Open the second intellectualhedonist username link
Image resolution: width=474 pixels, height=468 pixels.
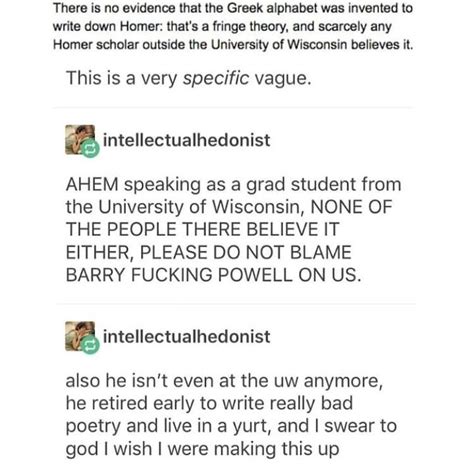pos(186,336)
